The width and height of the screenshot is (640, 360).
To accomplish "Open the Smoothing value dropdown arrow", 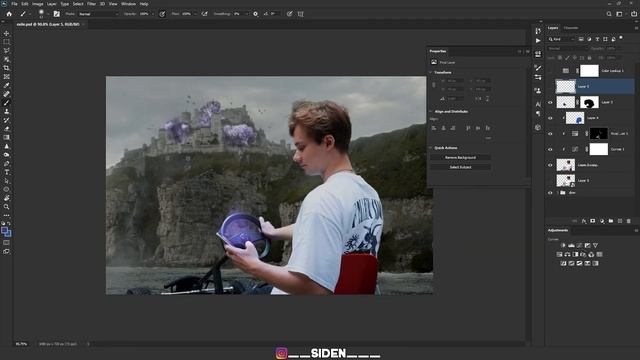I will 247,14.
